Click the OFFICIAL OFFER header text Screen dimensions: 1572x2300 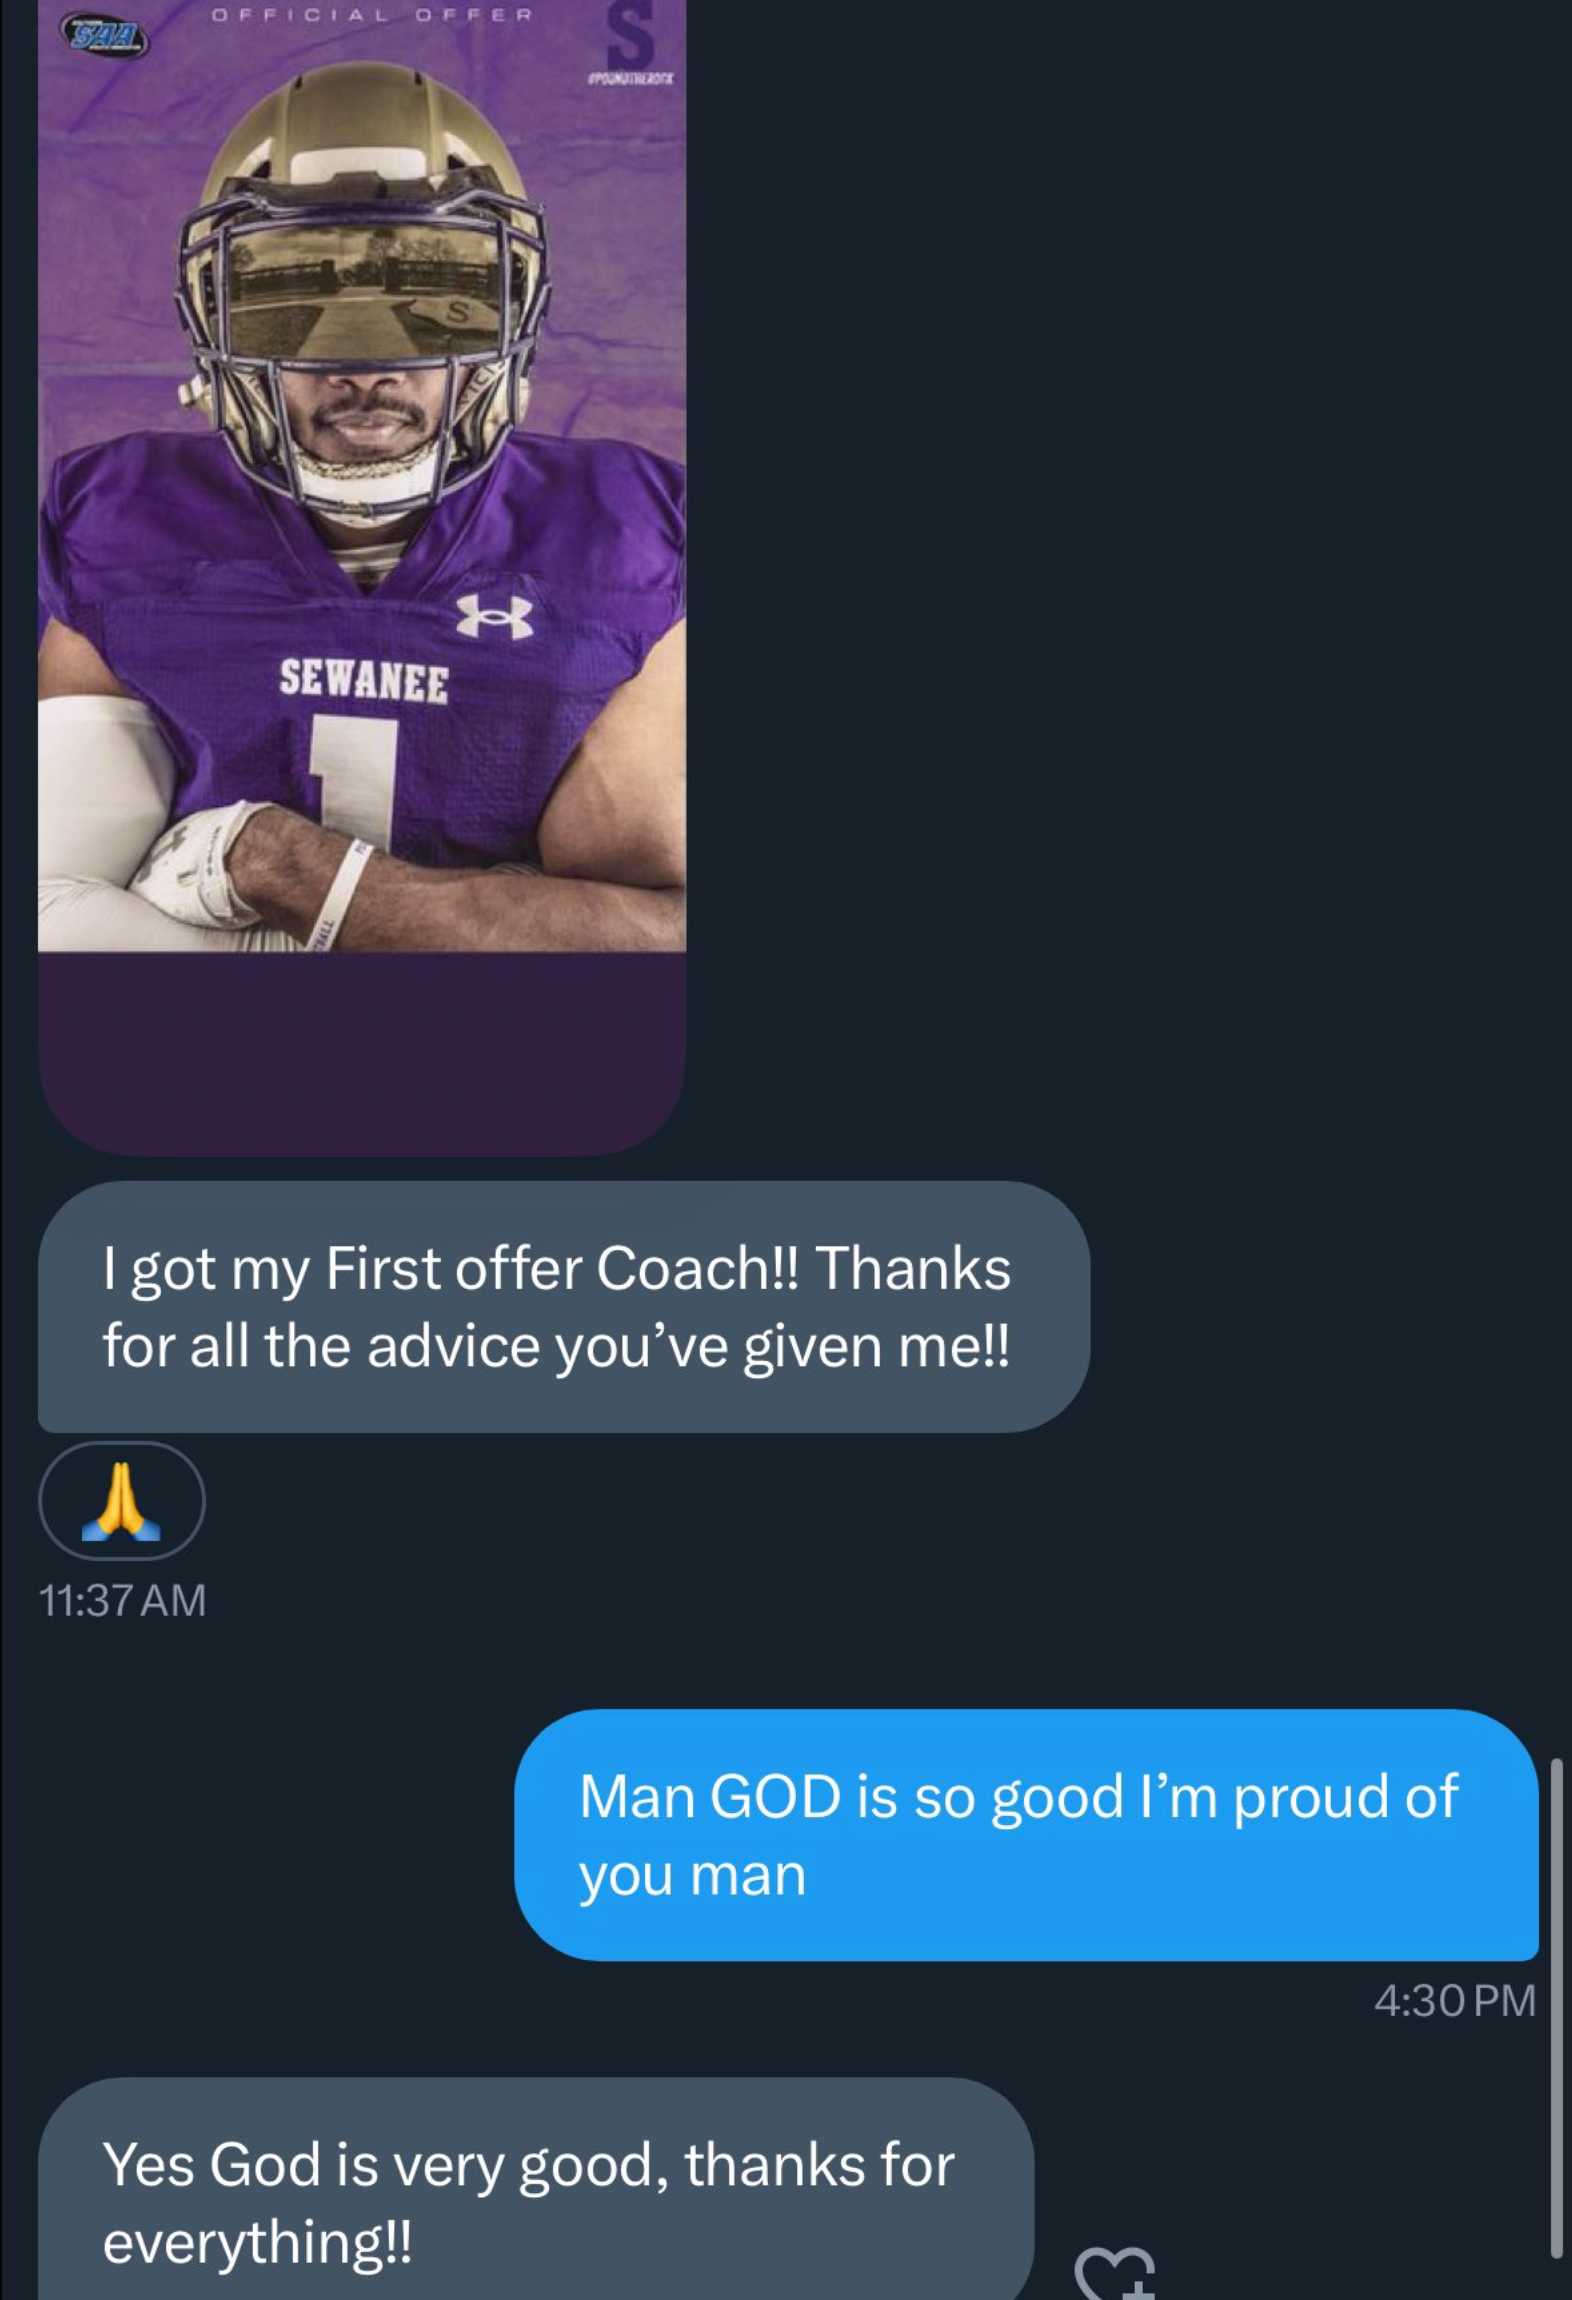371,15
